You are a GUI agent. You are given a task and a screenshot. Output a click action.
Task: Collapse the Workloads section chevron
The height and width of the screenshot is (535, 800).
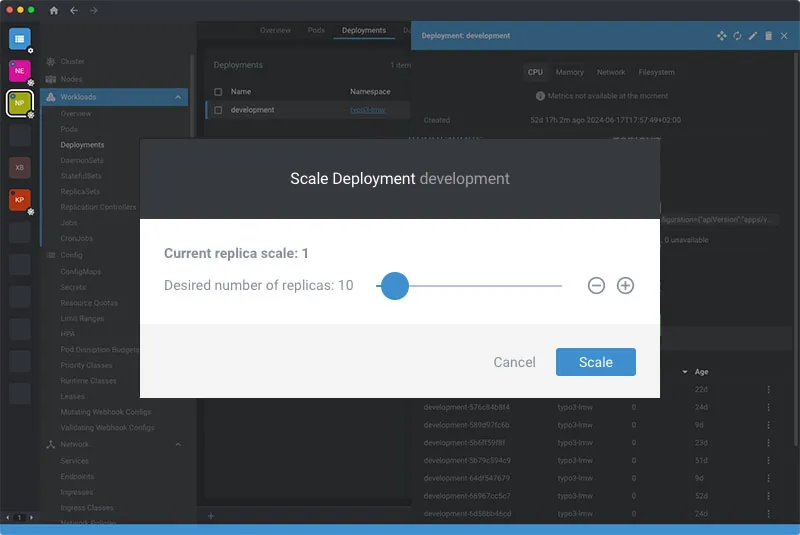tap(178, 97)
